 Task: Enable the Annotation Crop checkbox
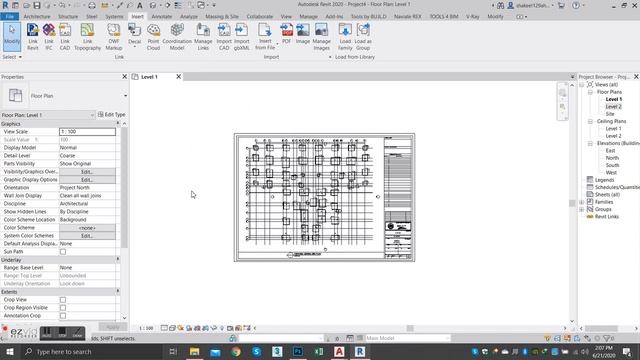pos(63,316)
